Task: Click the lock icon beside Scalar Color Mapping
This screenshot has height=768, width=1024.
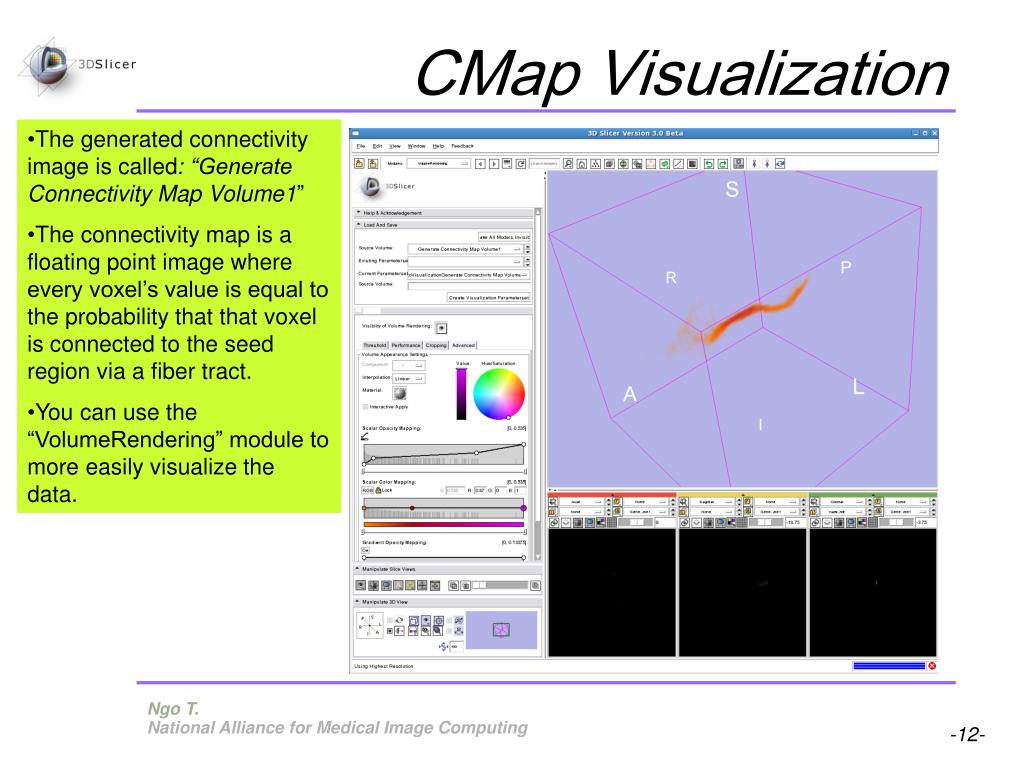Action: tap(378, 490)
